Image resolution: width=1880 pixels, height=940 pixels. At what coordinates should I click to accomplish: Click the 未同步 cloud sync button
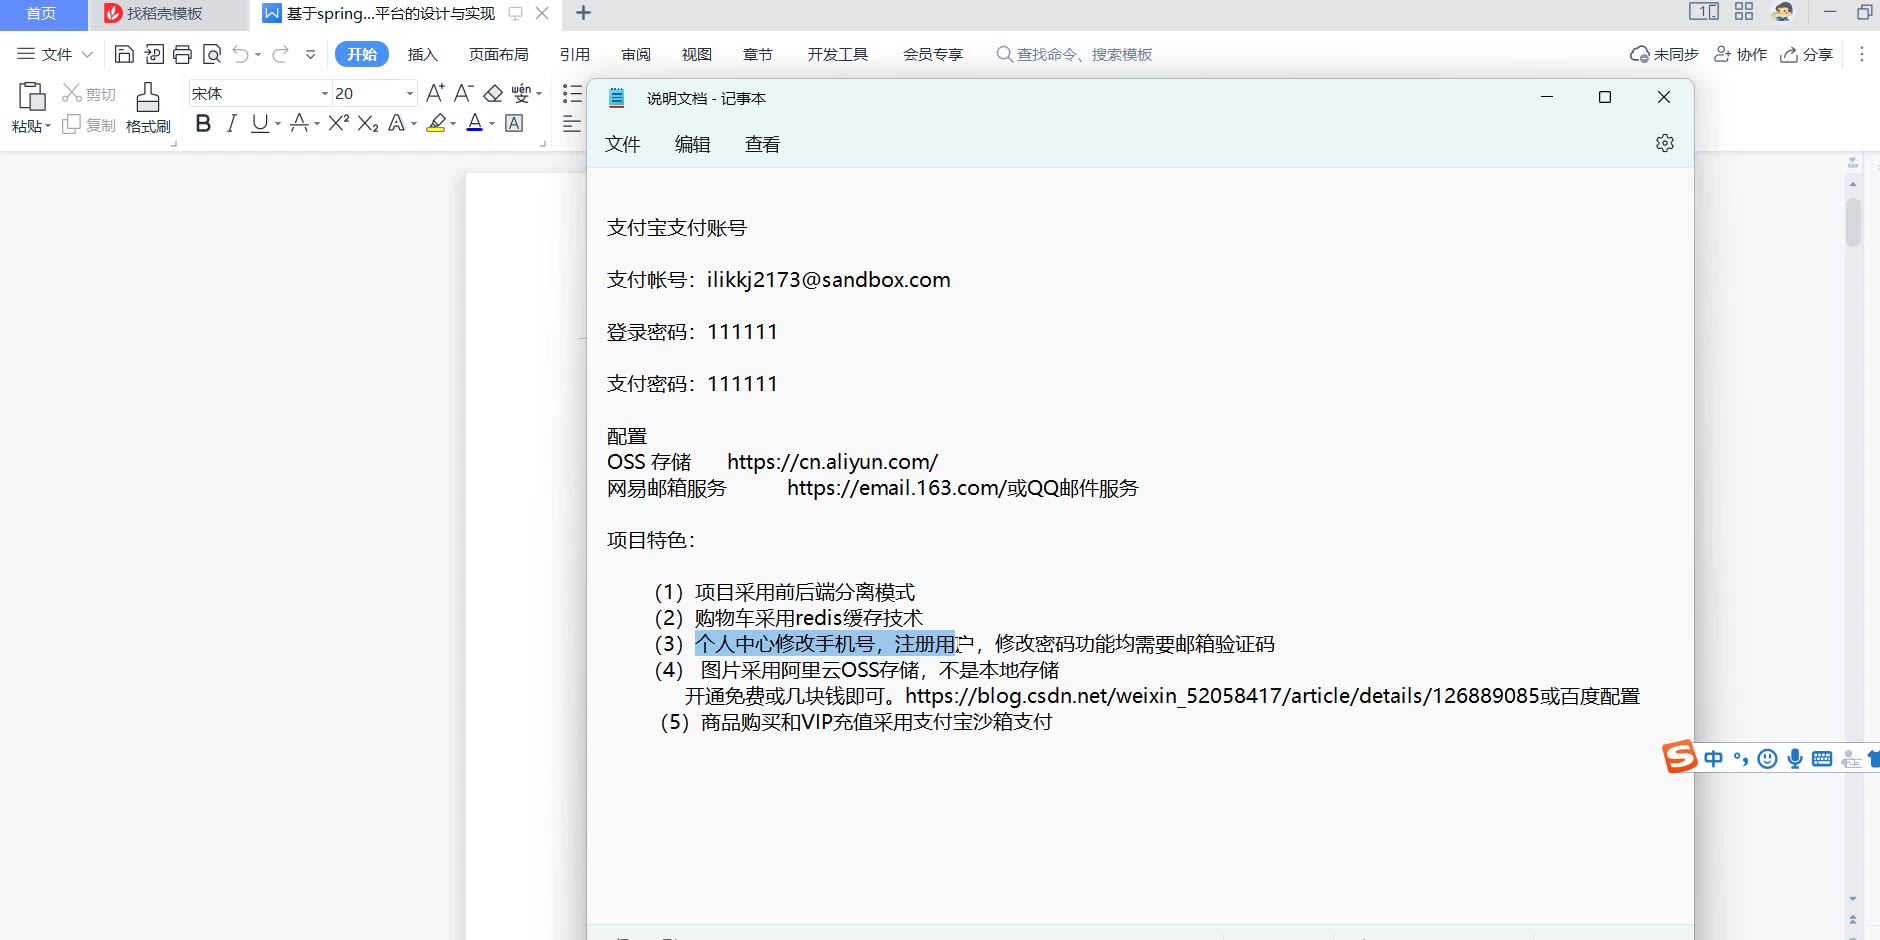pos(1664,54)
